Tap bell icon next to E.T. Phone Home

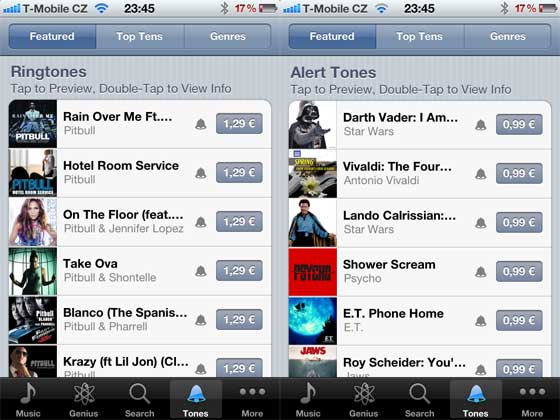[481, 321]
